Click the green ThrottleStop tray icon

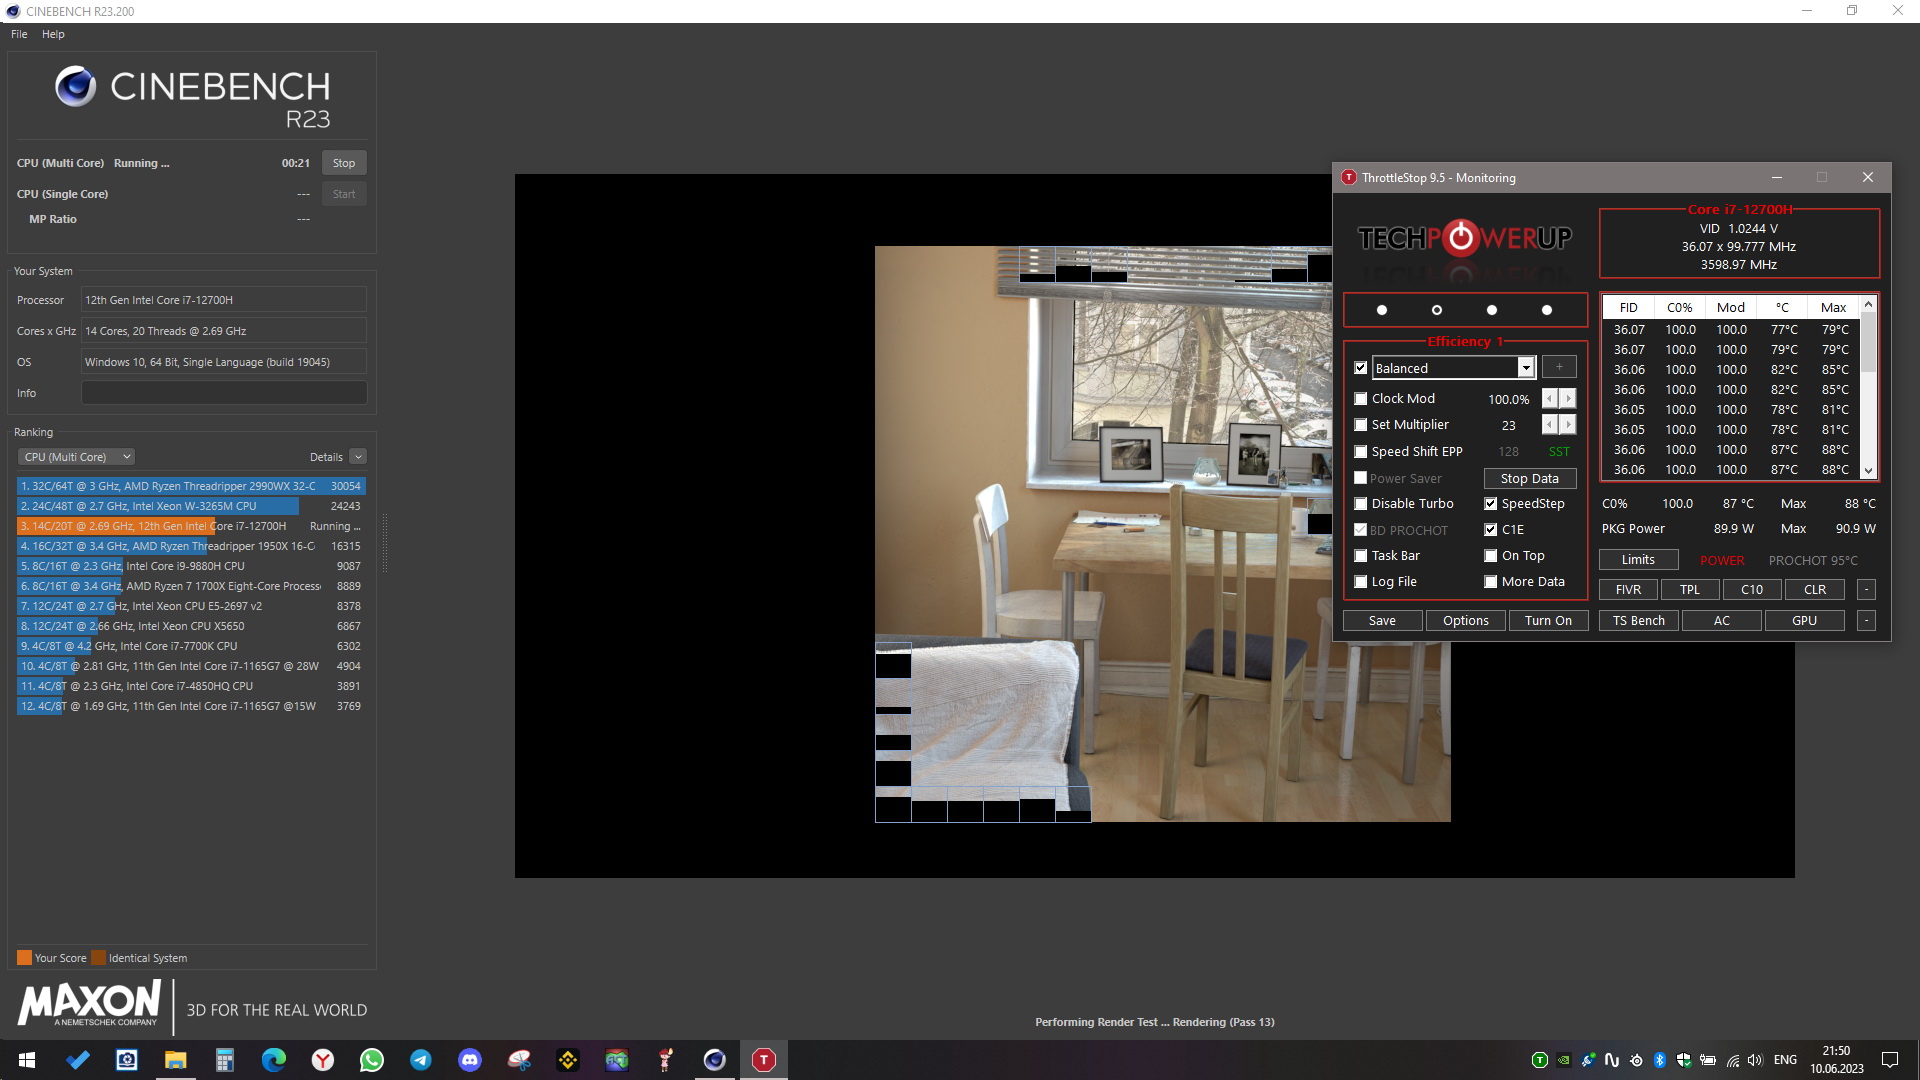(1539, 1060)
